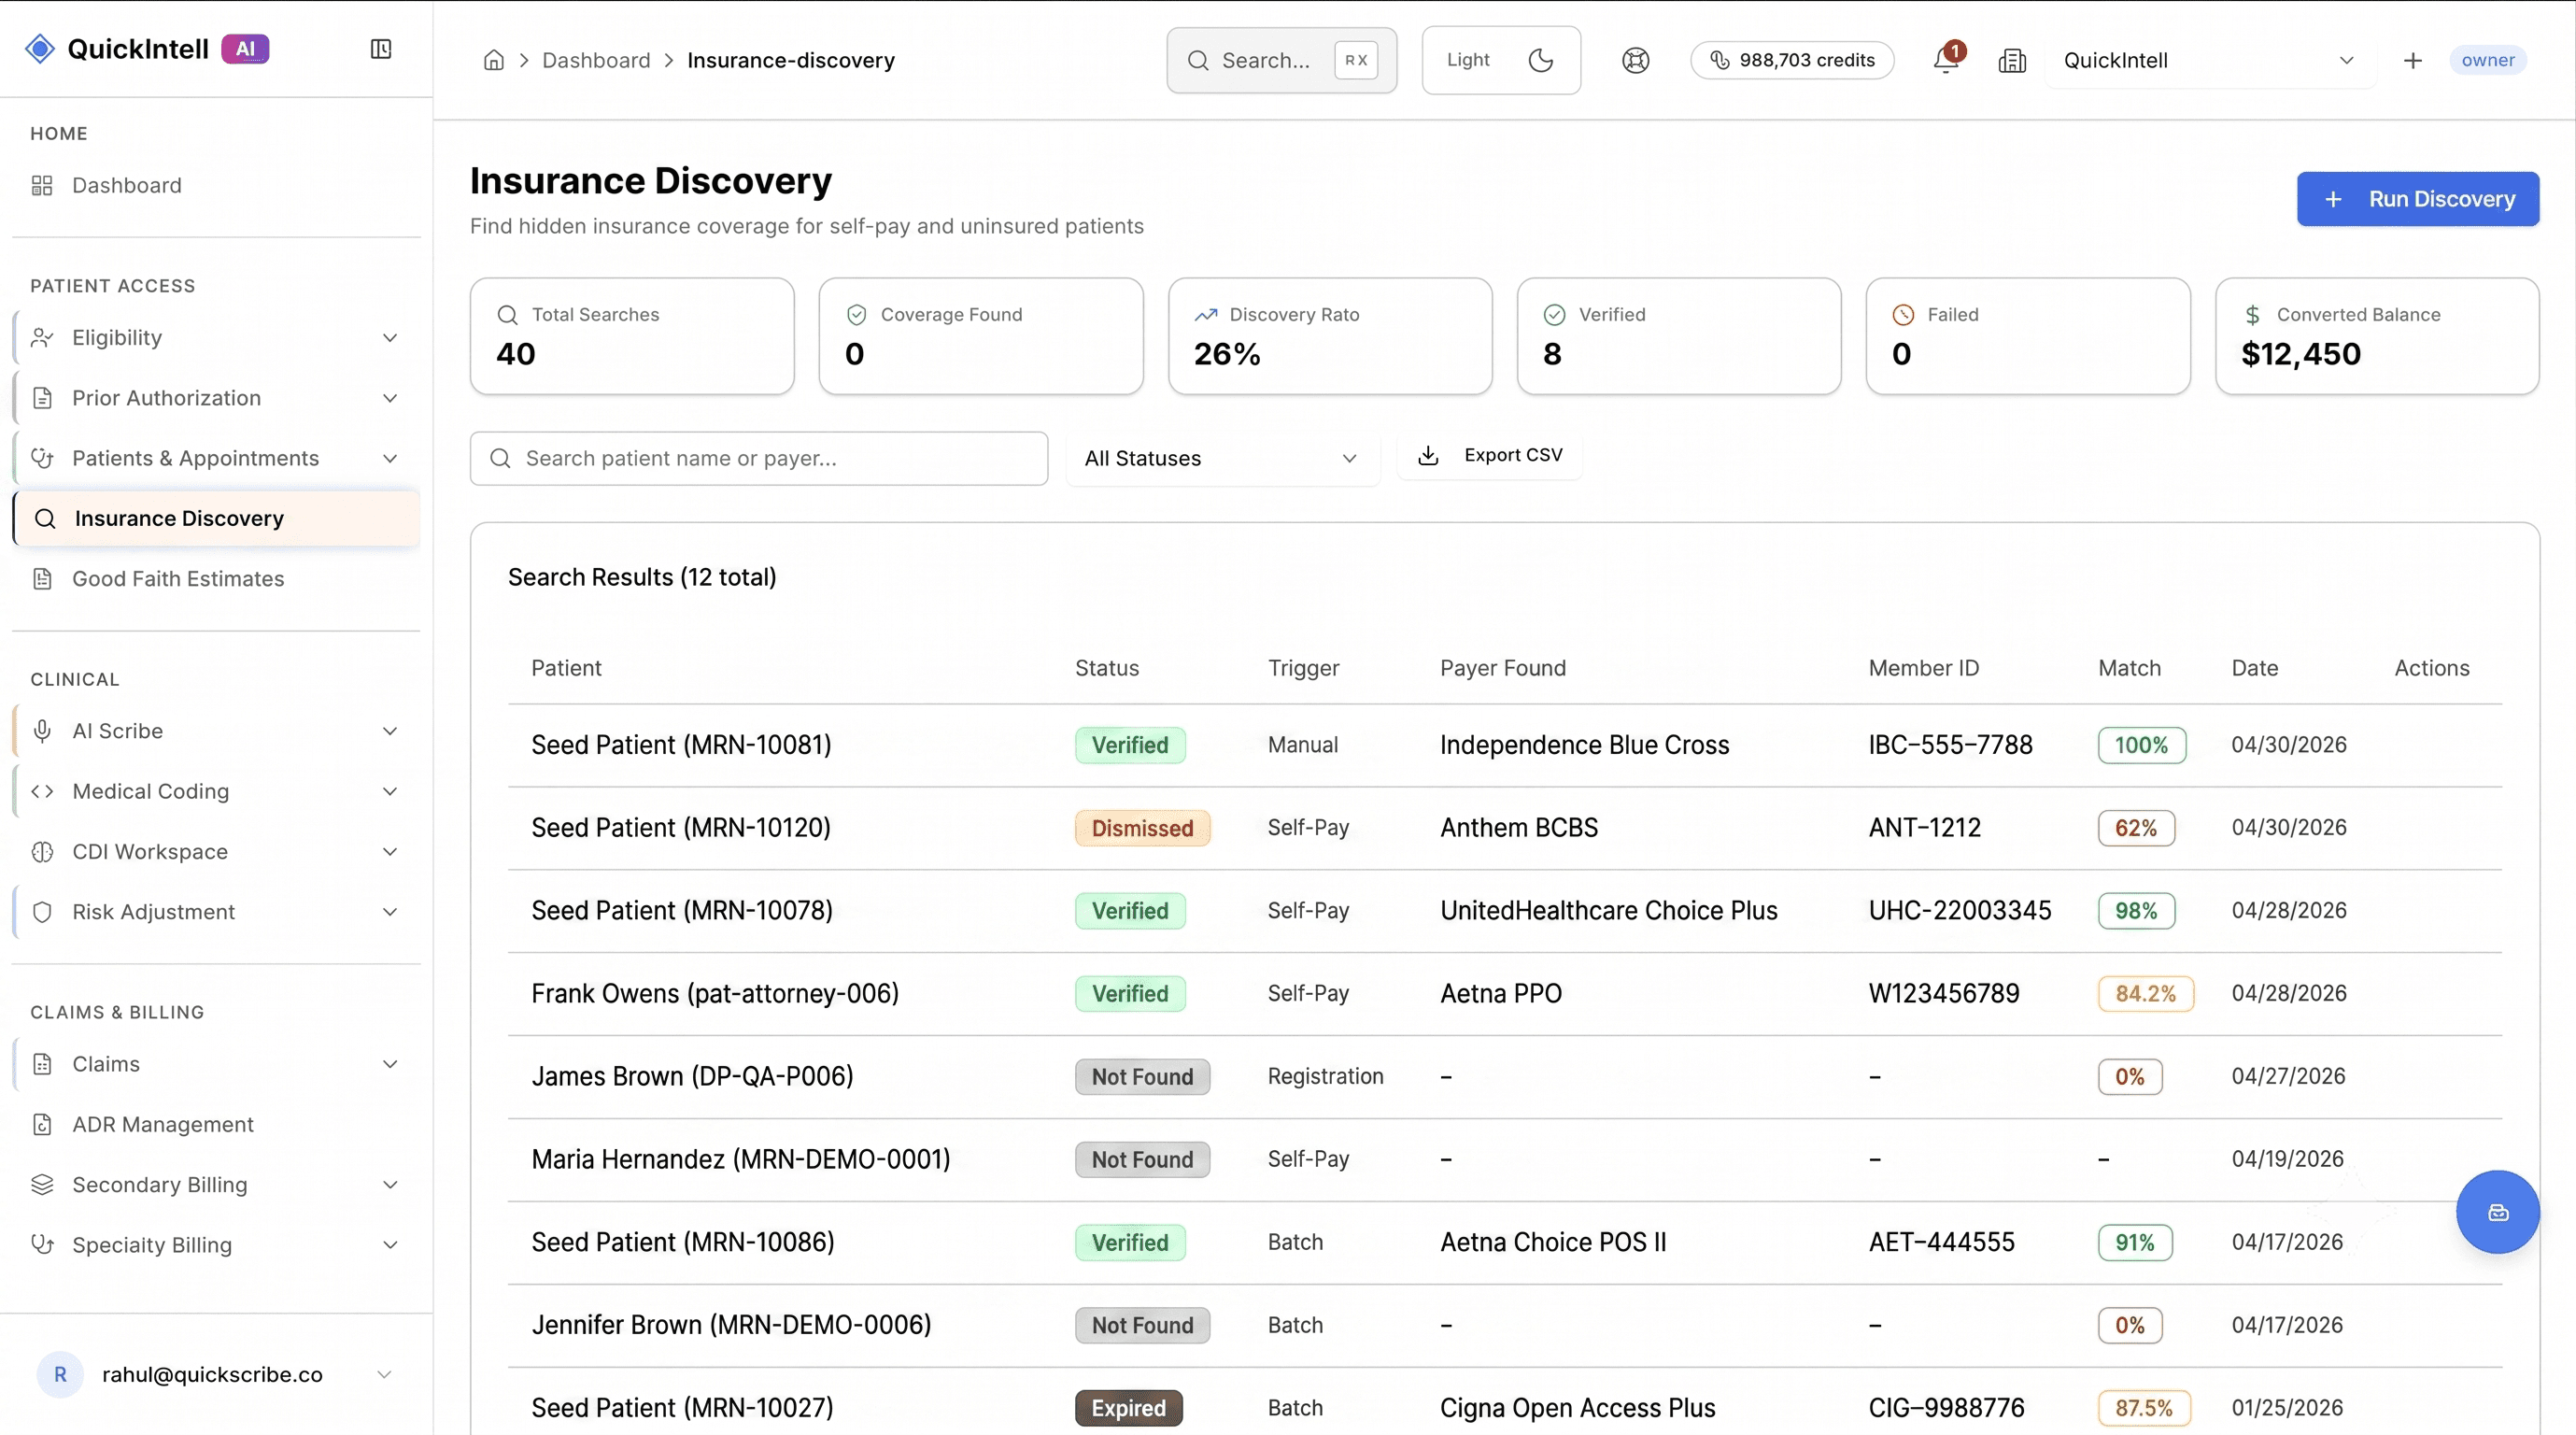Click the Total Searches magnifier icon

(x=508, y=315)
